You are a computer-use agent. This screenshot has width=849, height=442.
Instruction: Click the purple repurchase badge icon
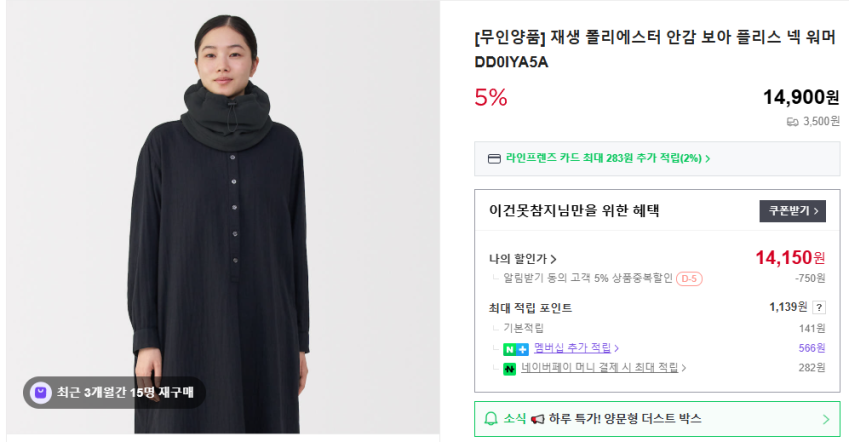tap(41, 393)
